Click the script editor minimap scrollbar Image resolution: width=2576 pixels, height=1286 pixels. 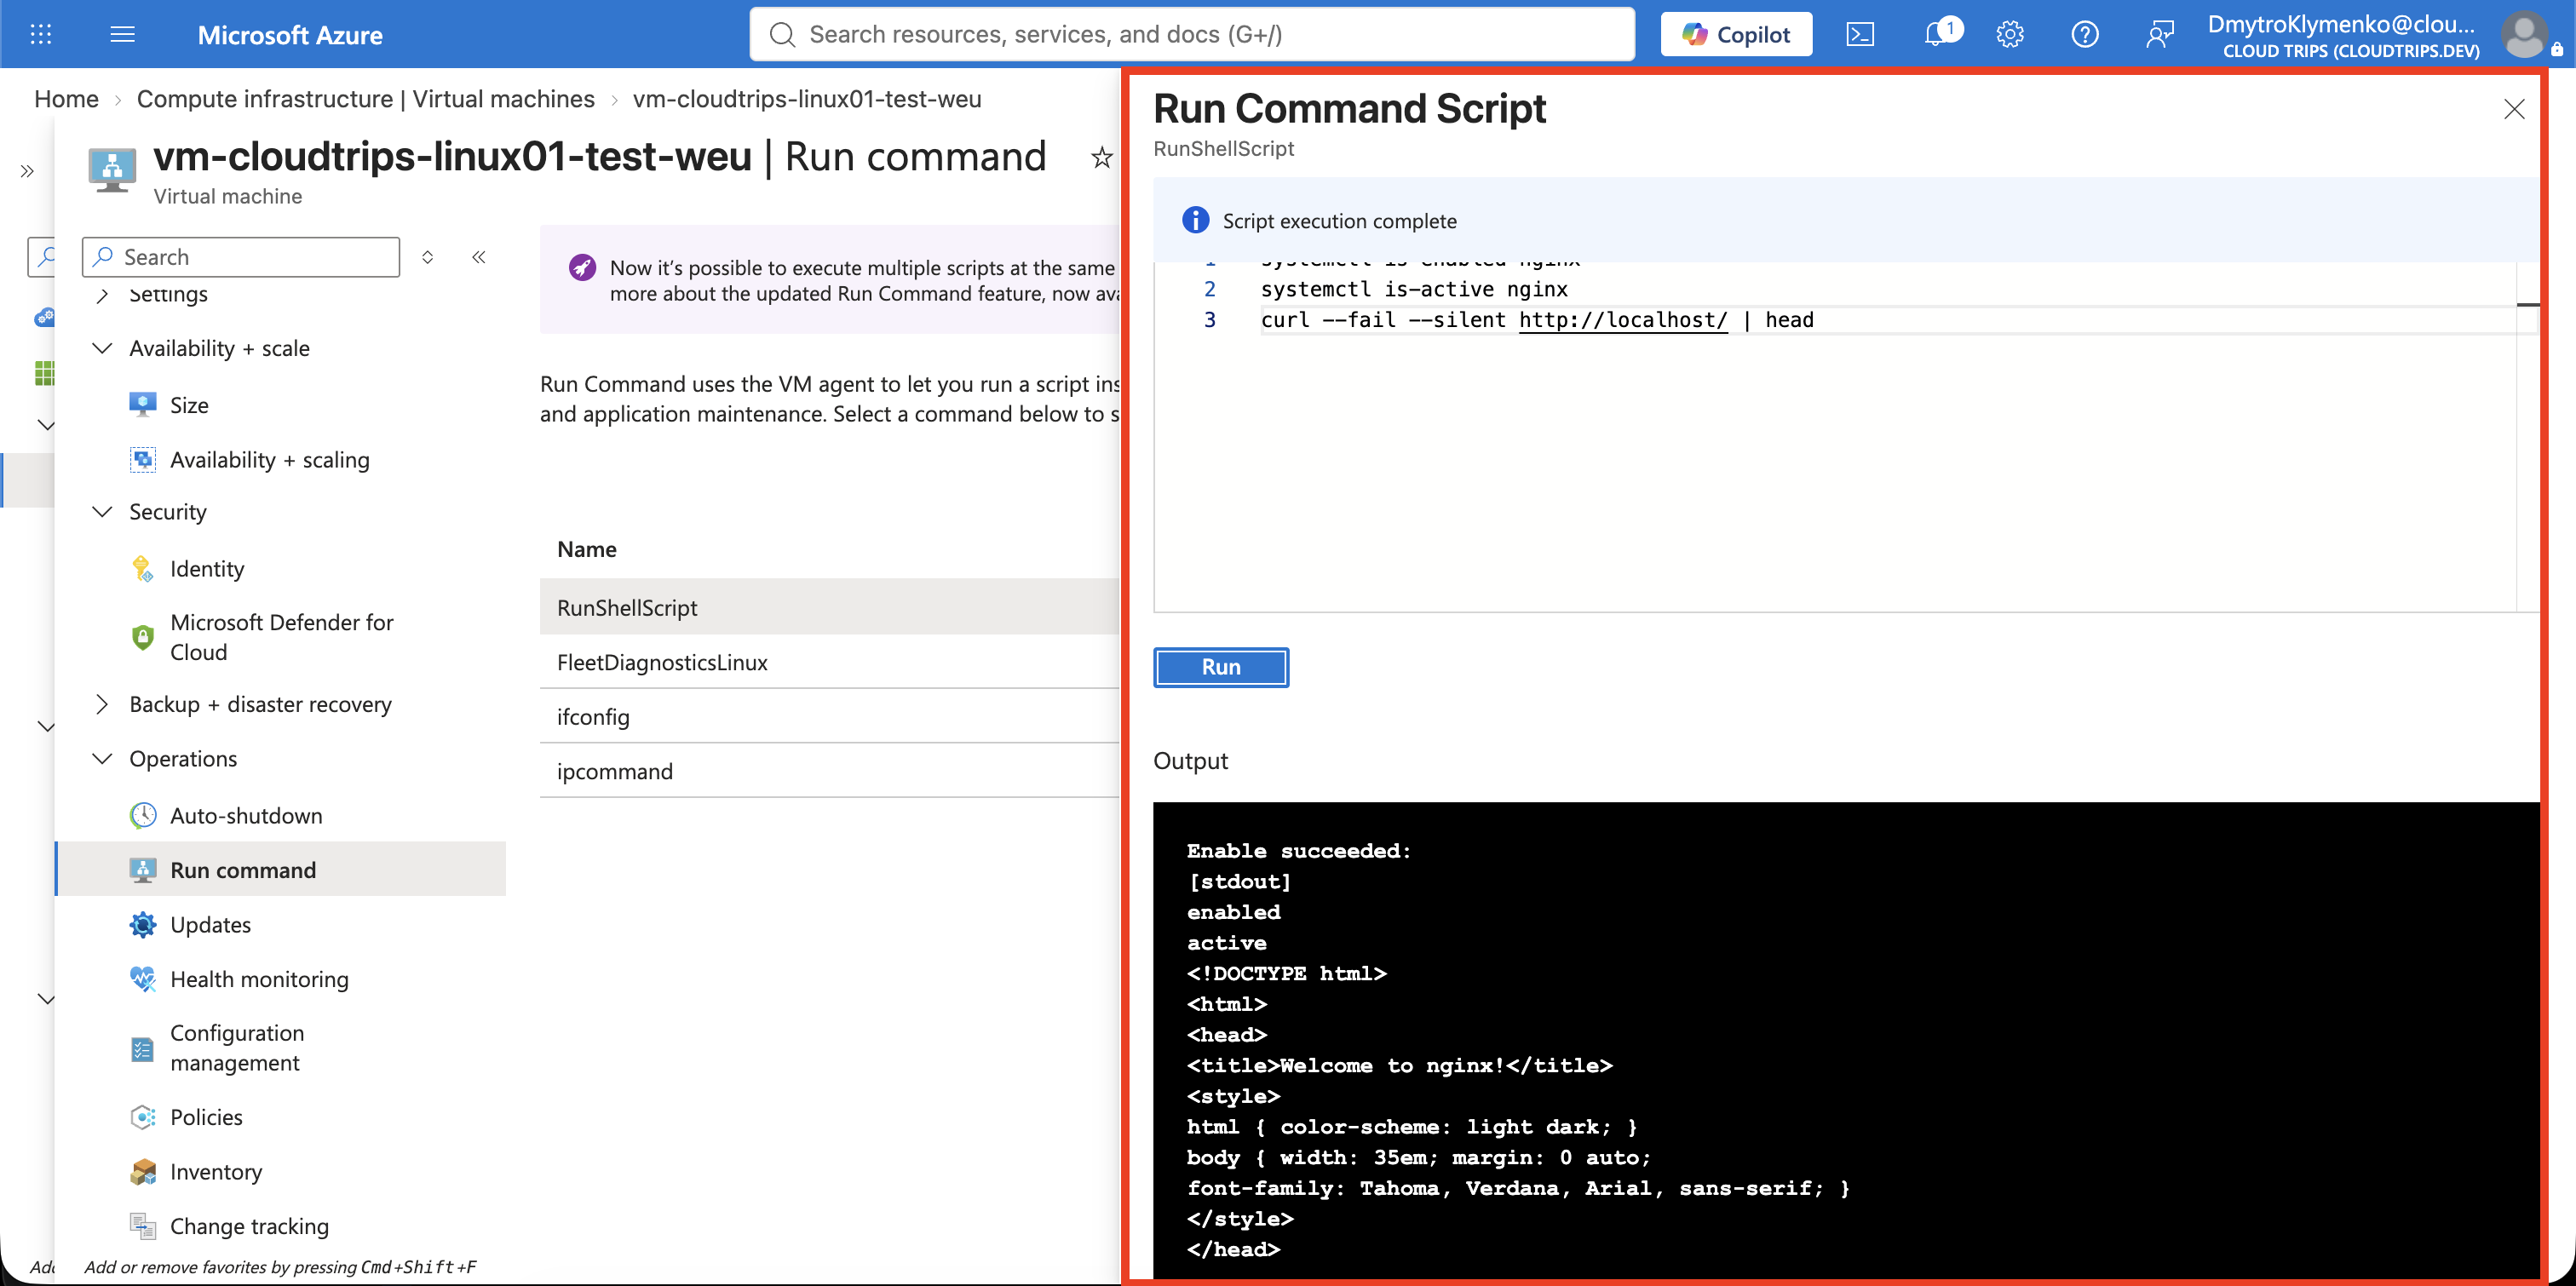pos(2527,436)
